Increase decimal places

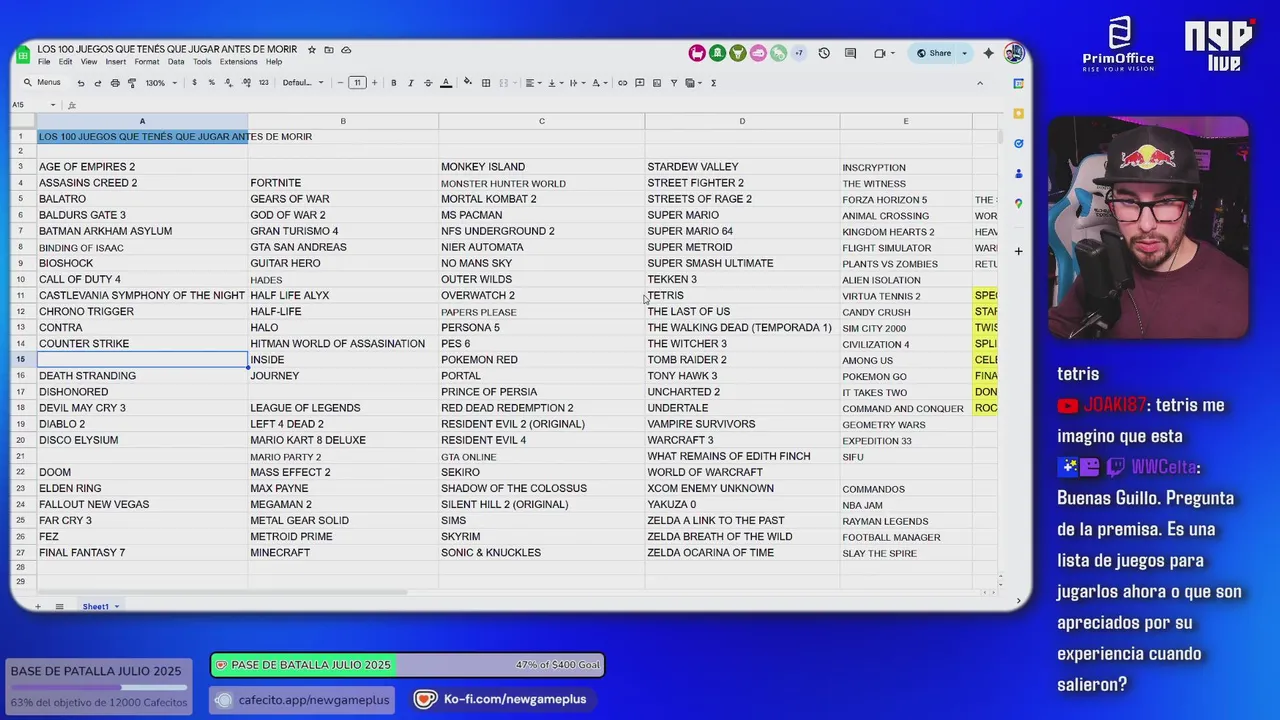point(245,83)
